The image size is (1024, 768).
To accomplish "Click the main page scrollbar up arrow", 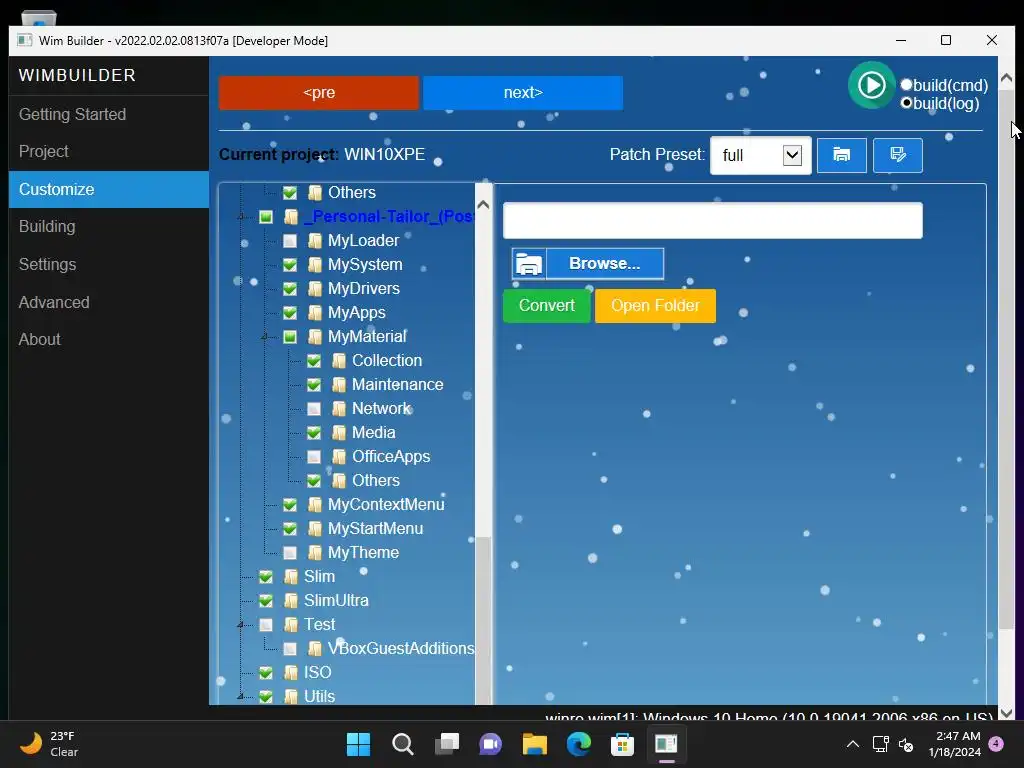I will (x=1006, y=78).
